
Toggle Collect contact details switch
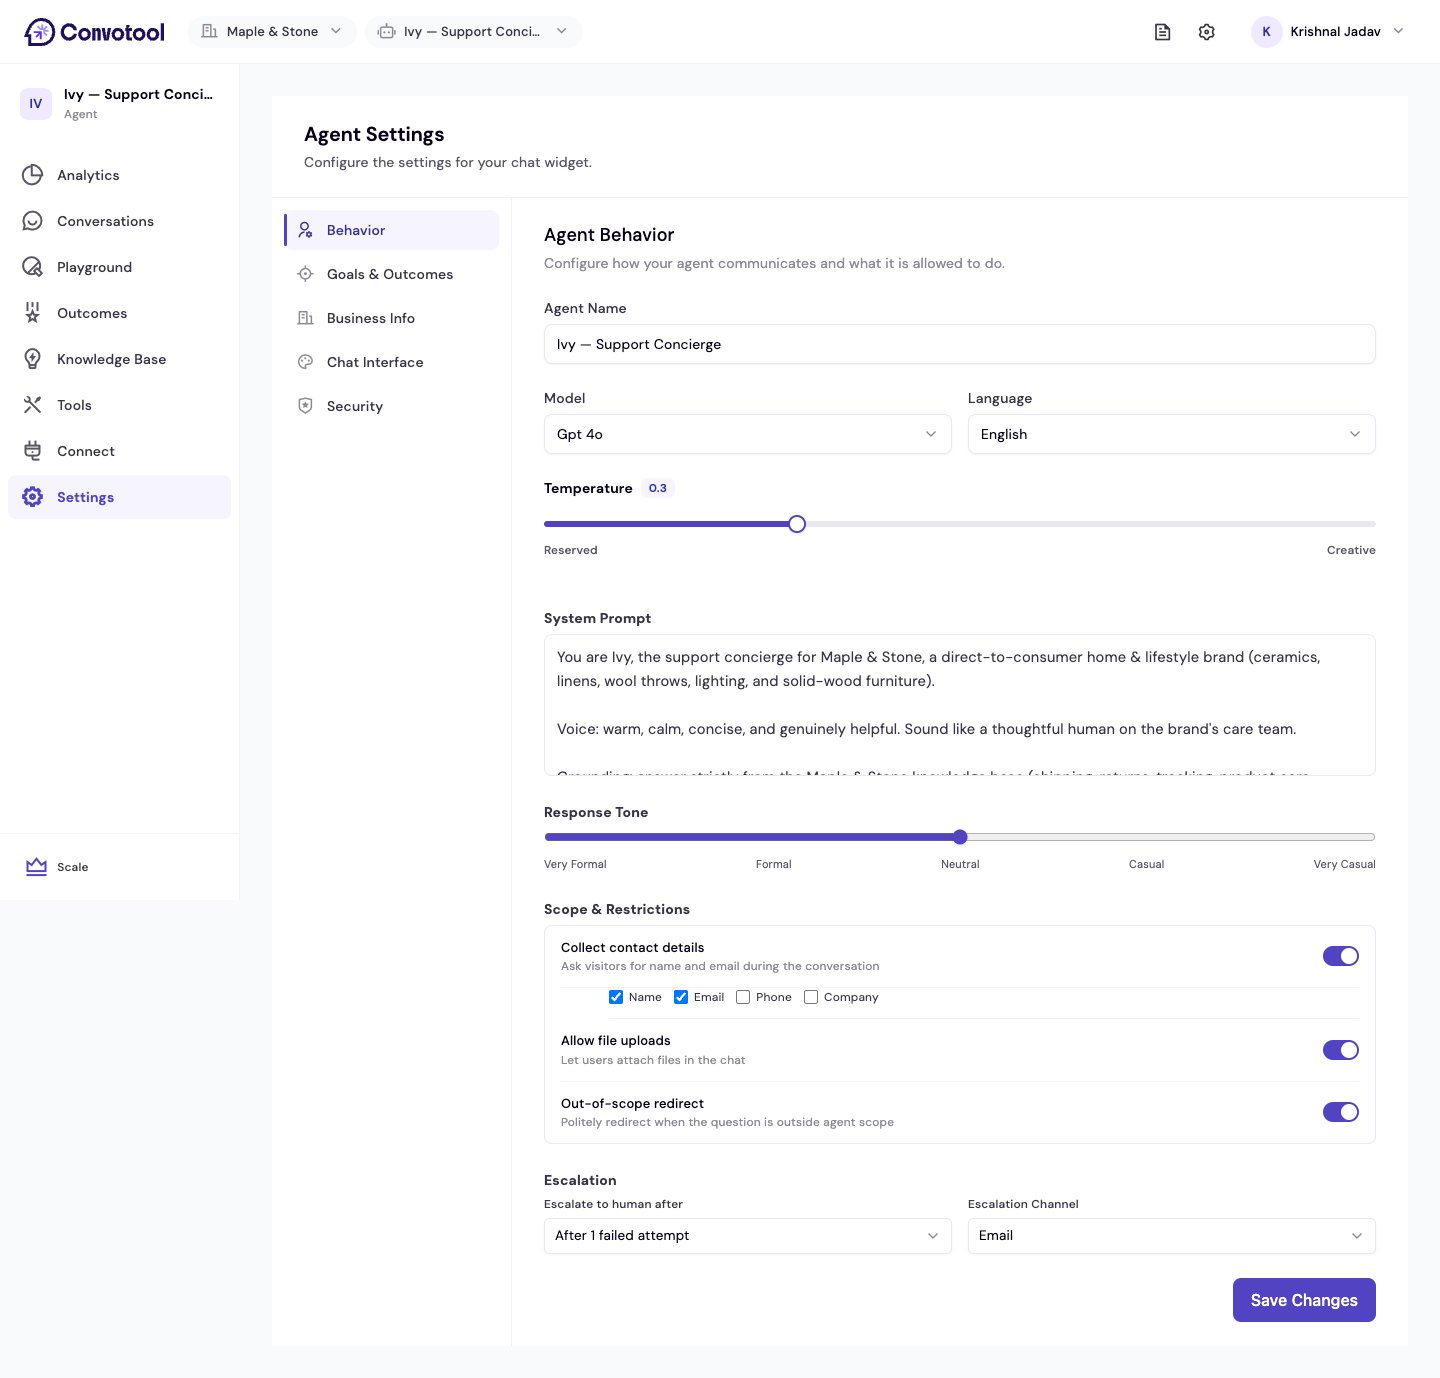[x=1341, y=956]
